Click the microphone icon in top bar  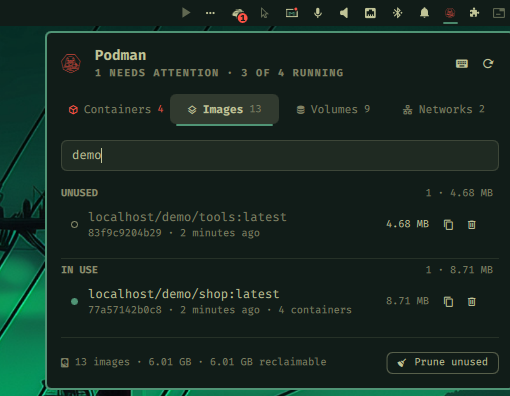[318, 13]
